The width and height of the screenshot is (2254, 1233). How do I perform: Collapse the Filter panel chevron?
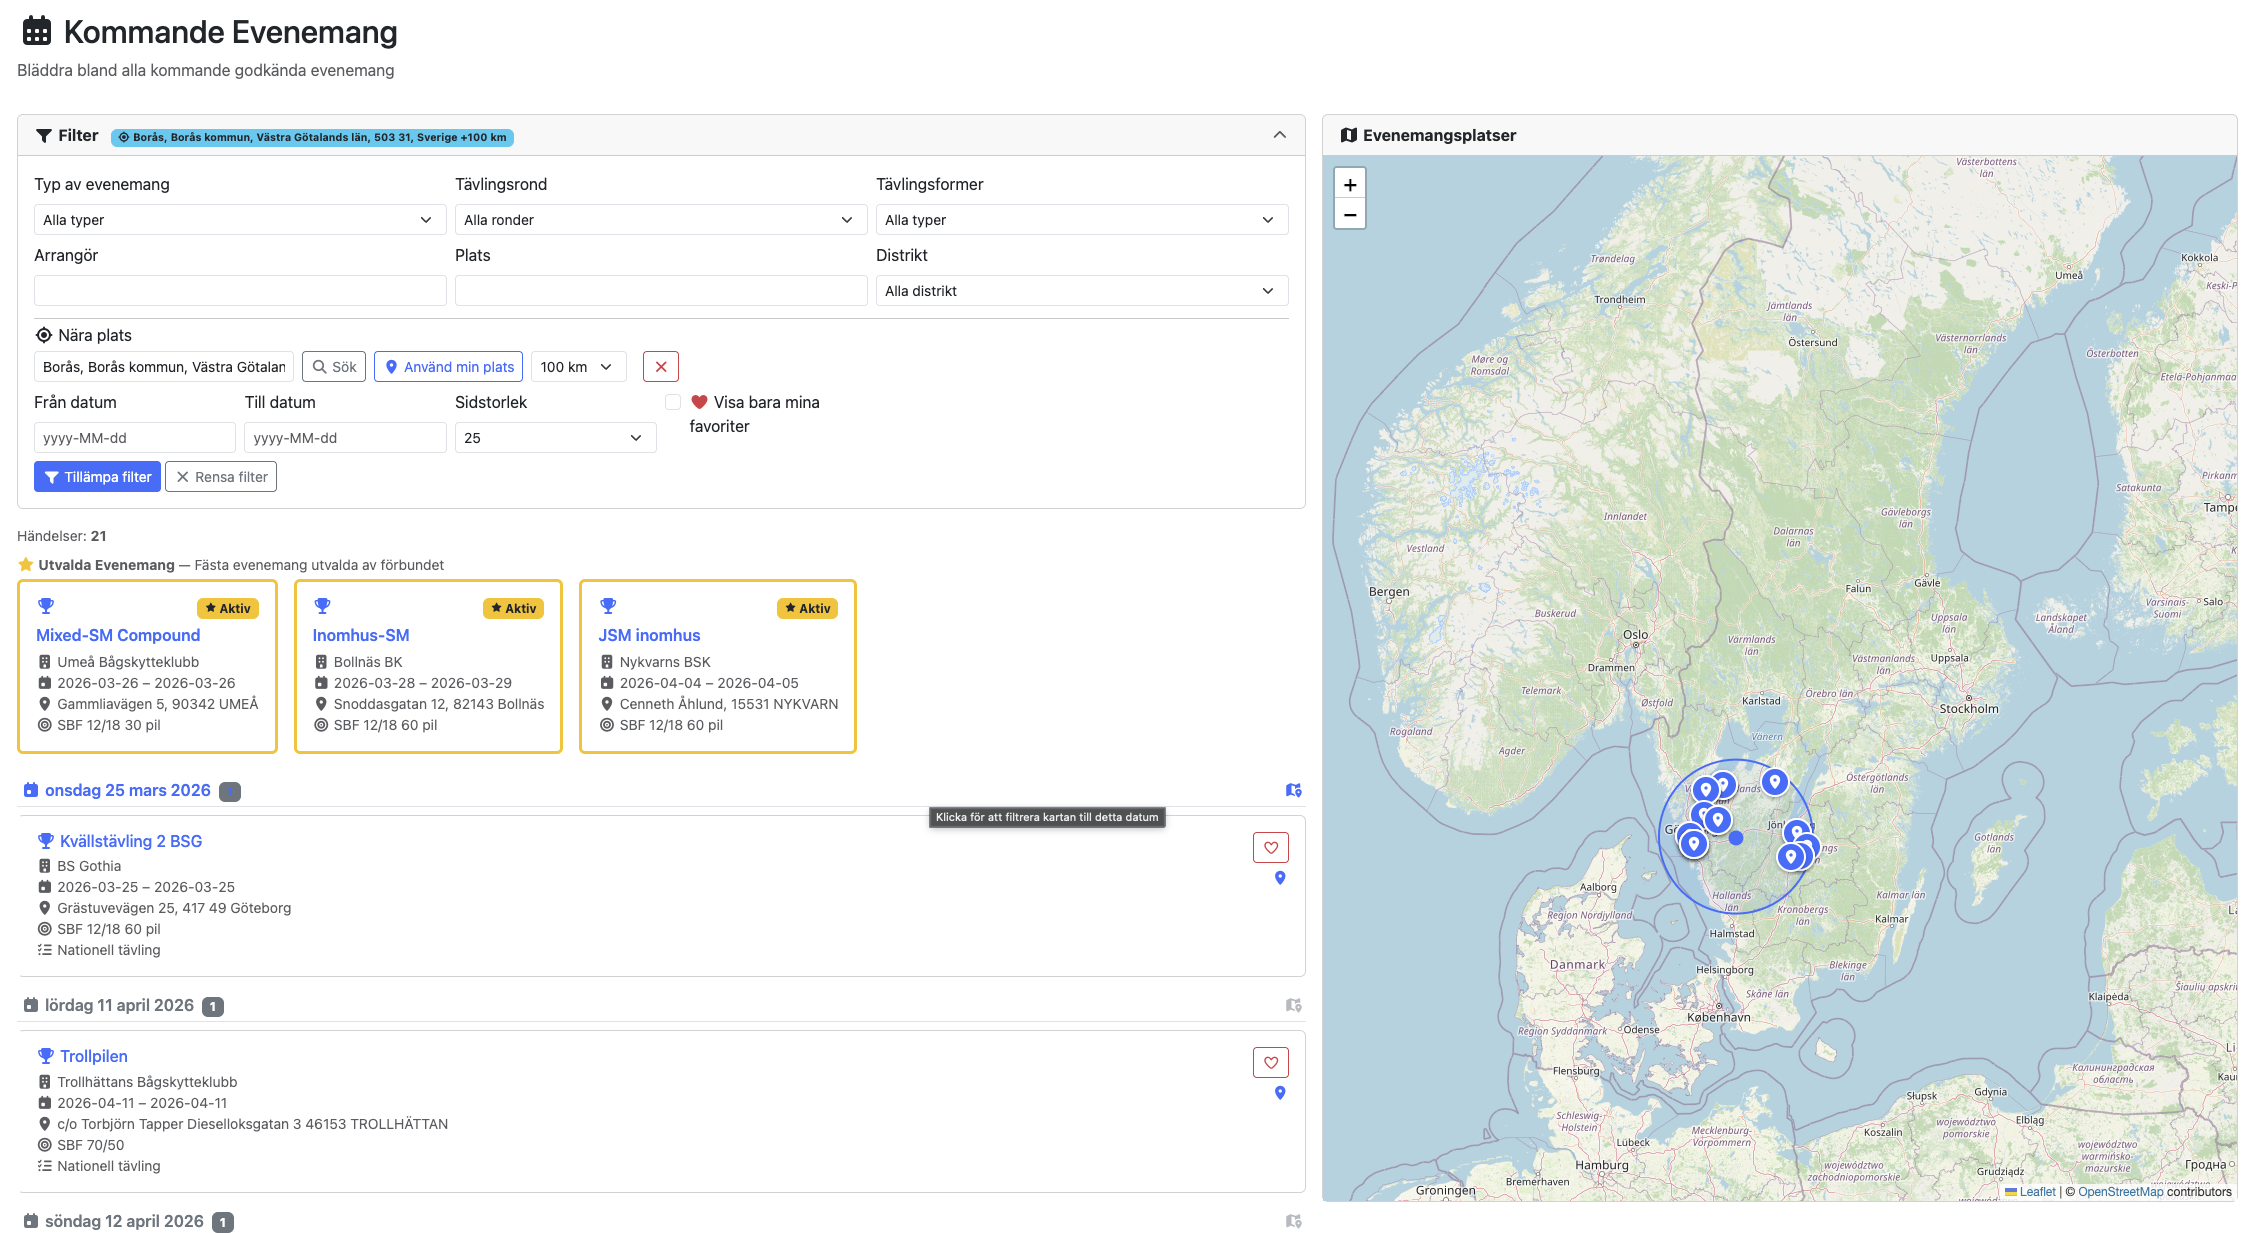(x=1279, y=135)
